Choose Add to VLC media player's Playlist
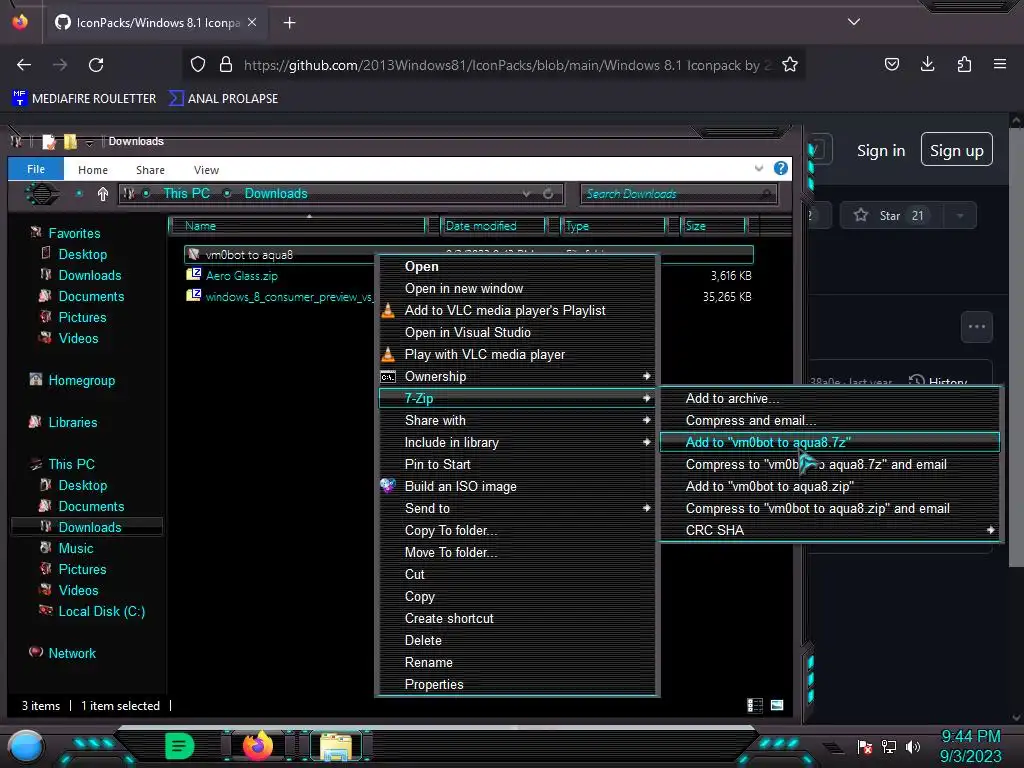Screen dimensions: 1024x768 (517, 310)
